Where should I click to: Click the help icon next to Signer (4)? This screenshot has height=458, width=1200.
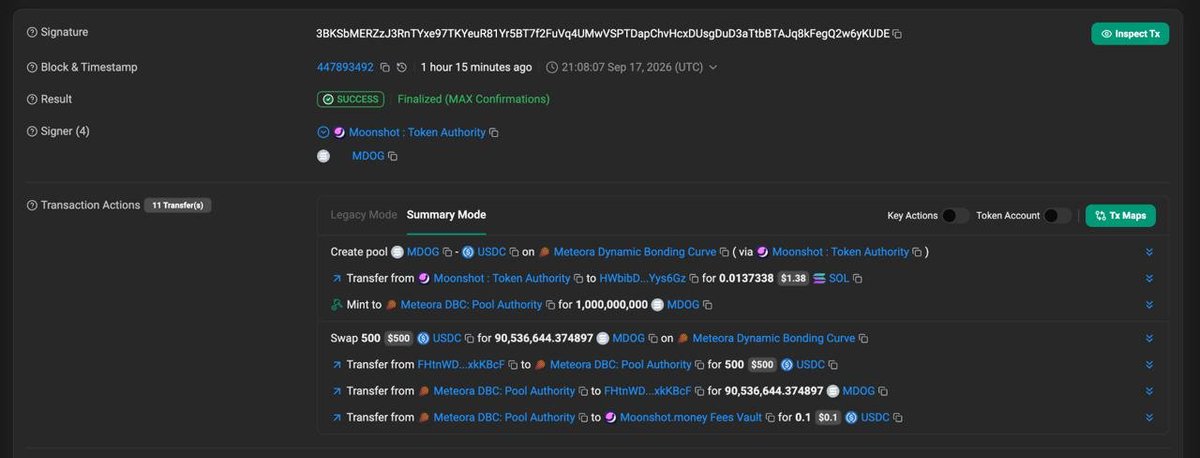pyautogui.click(x=31, y=131)
